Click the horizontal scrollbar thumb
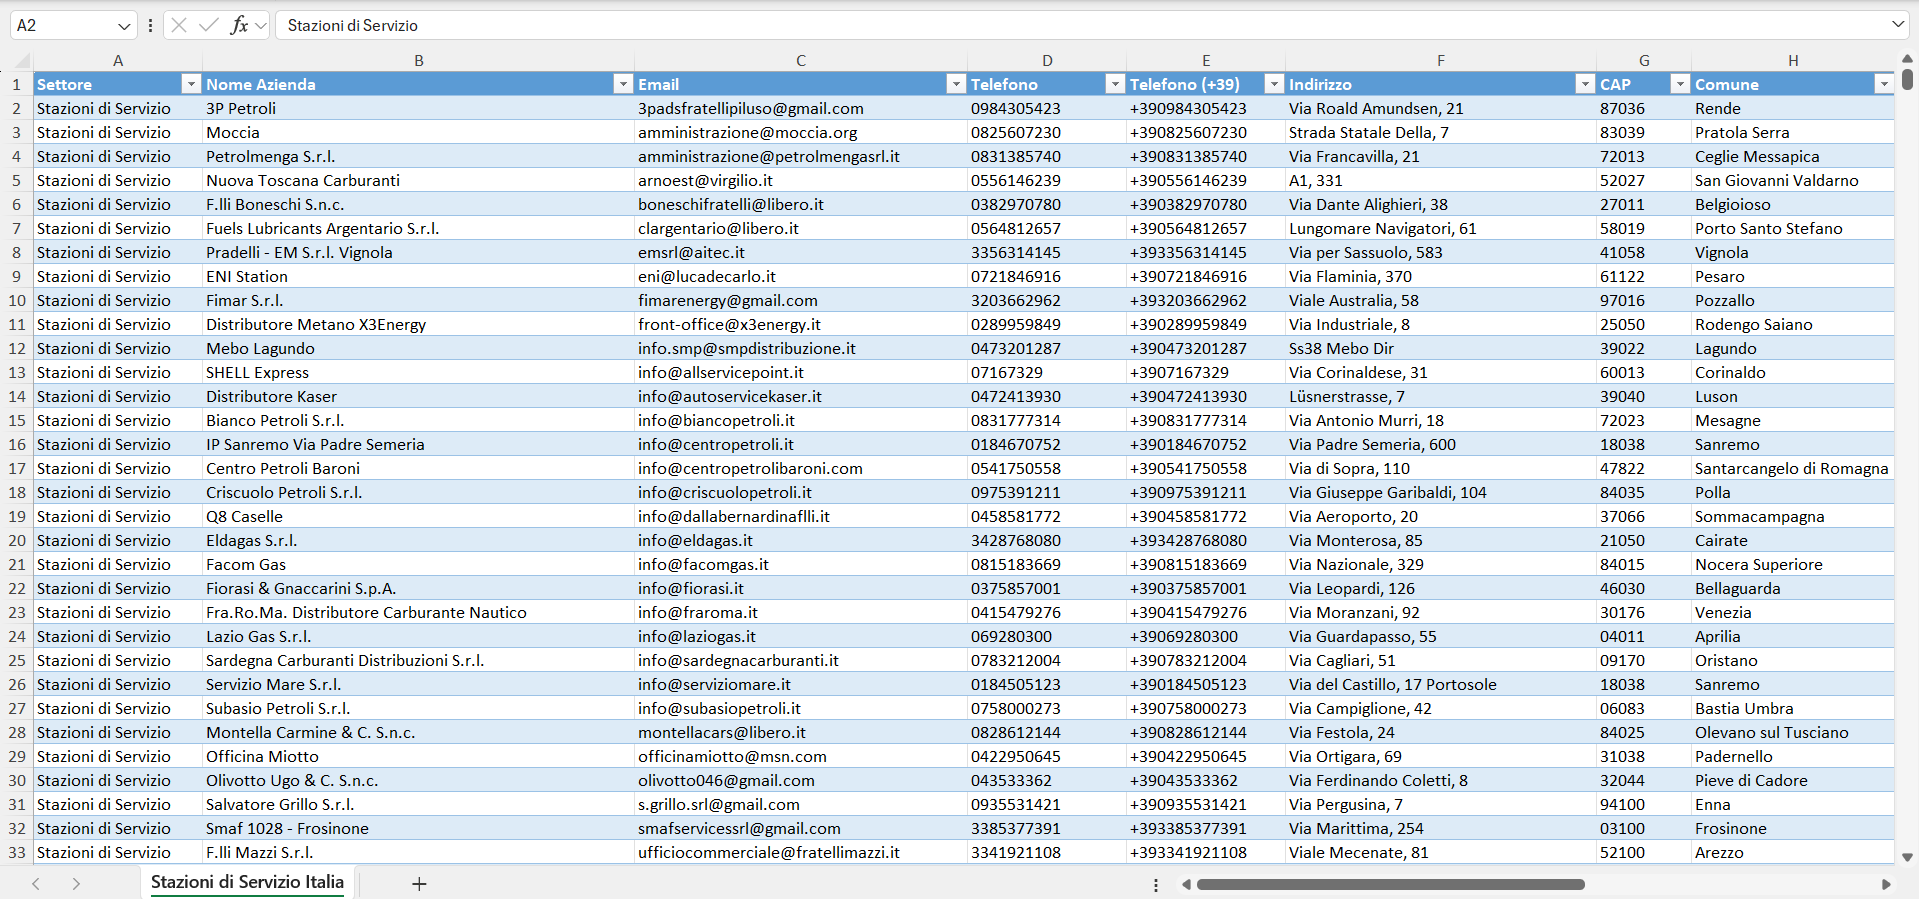1919x899 pixels. [x=1390, y=884]
